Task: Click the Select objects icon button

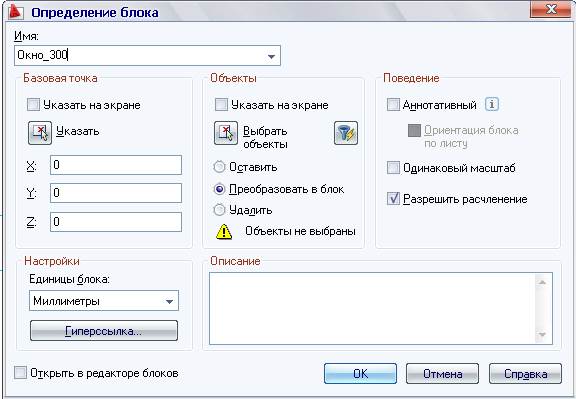Action: pyautogui.click(x=226, y=133)
